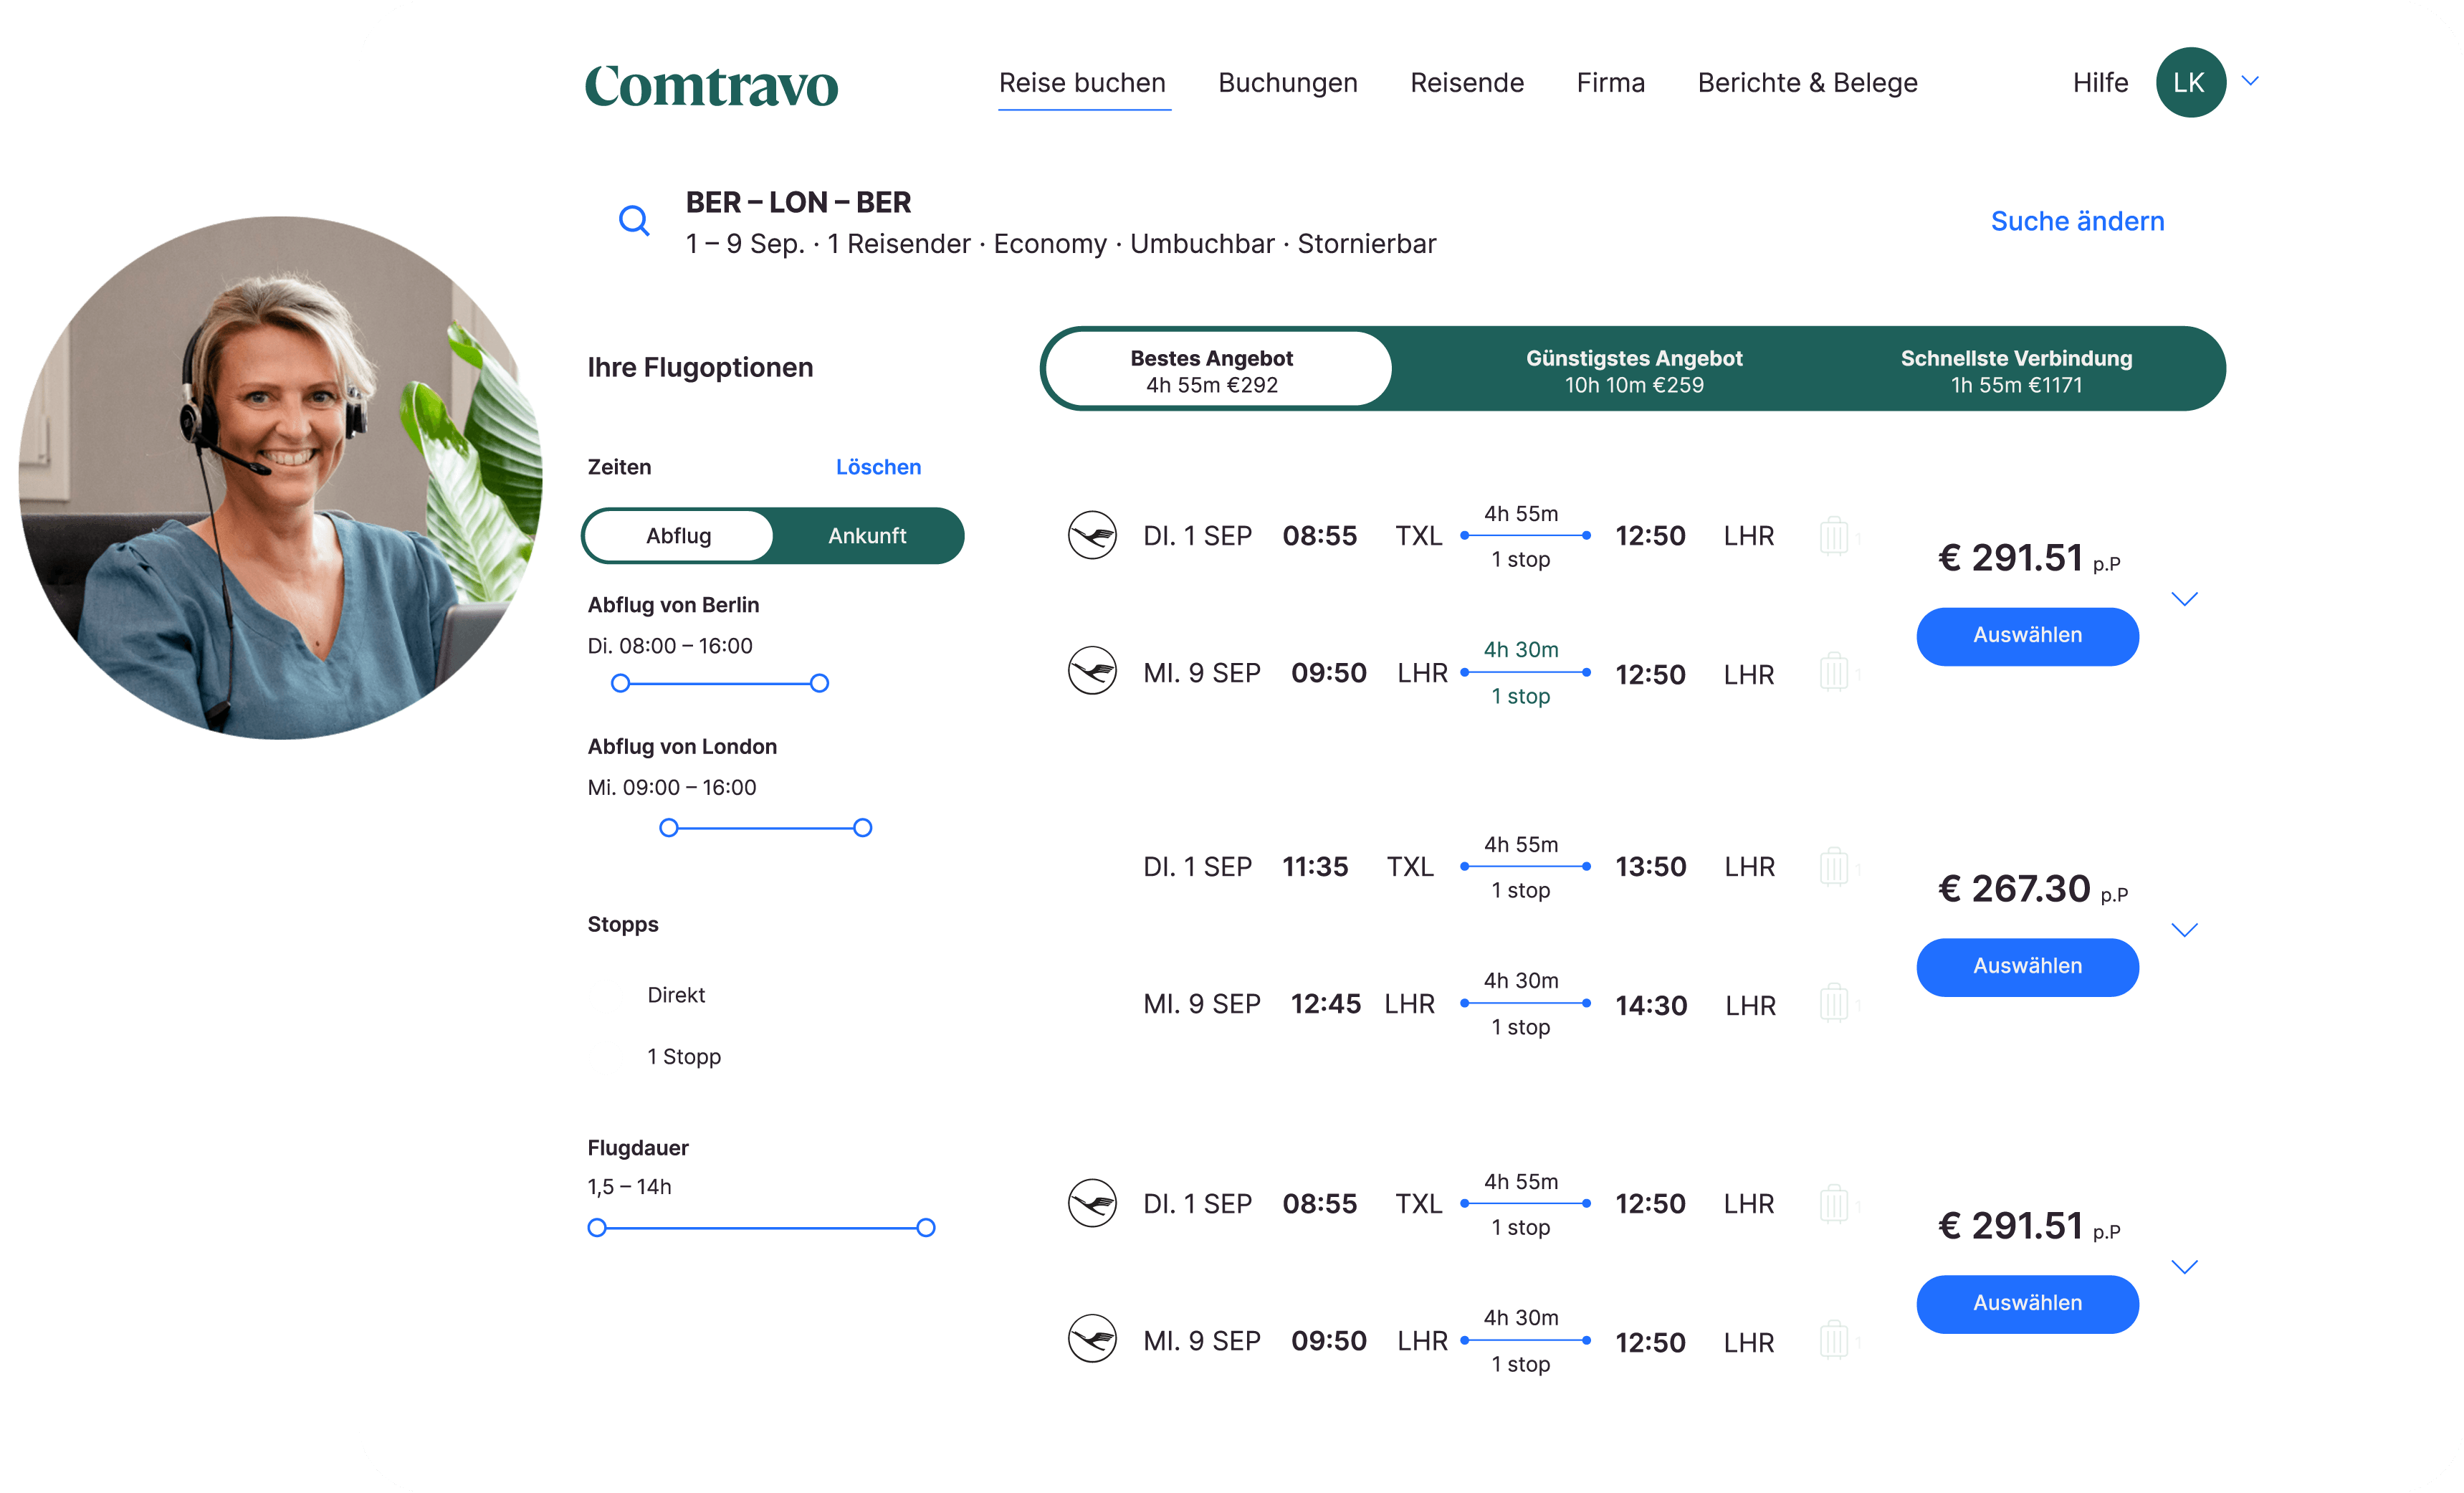Click right handle of Abflug von London slider
2464x1493 pixels.
click(862, 828)
